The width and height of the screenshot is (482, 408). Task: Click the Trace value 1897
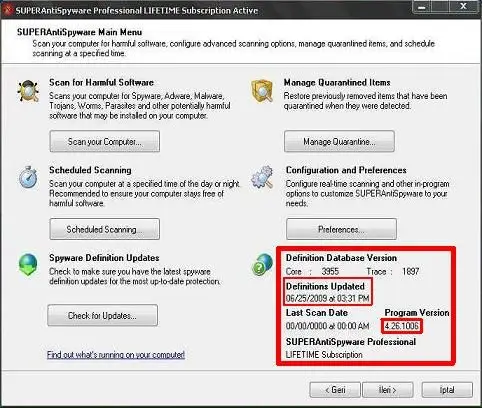coord(410,271)
